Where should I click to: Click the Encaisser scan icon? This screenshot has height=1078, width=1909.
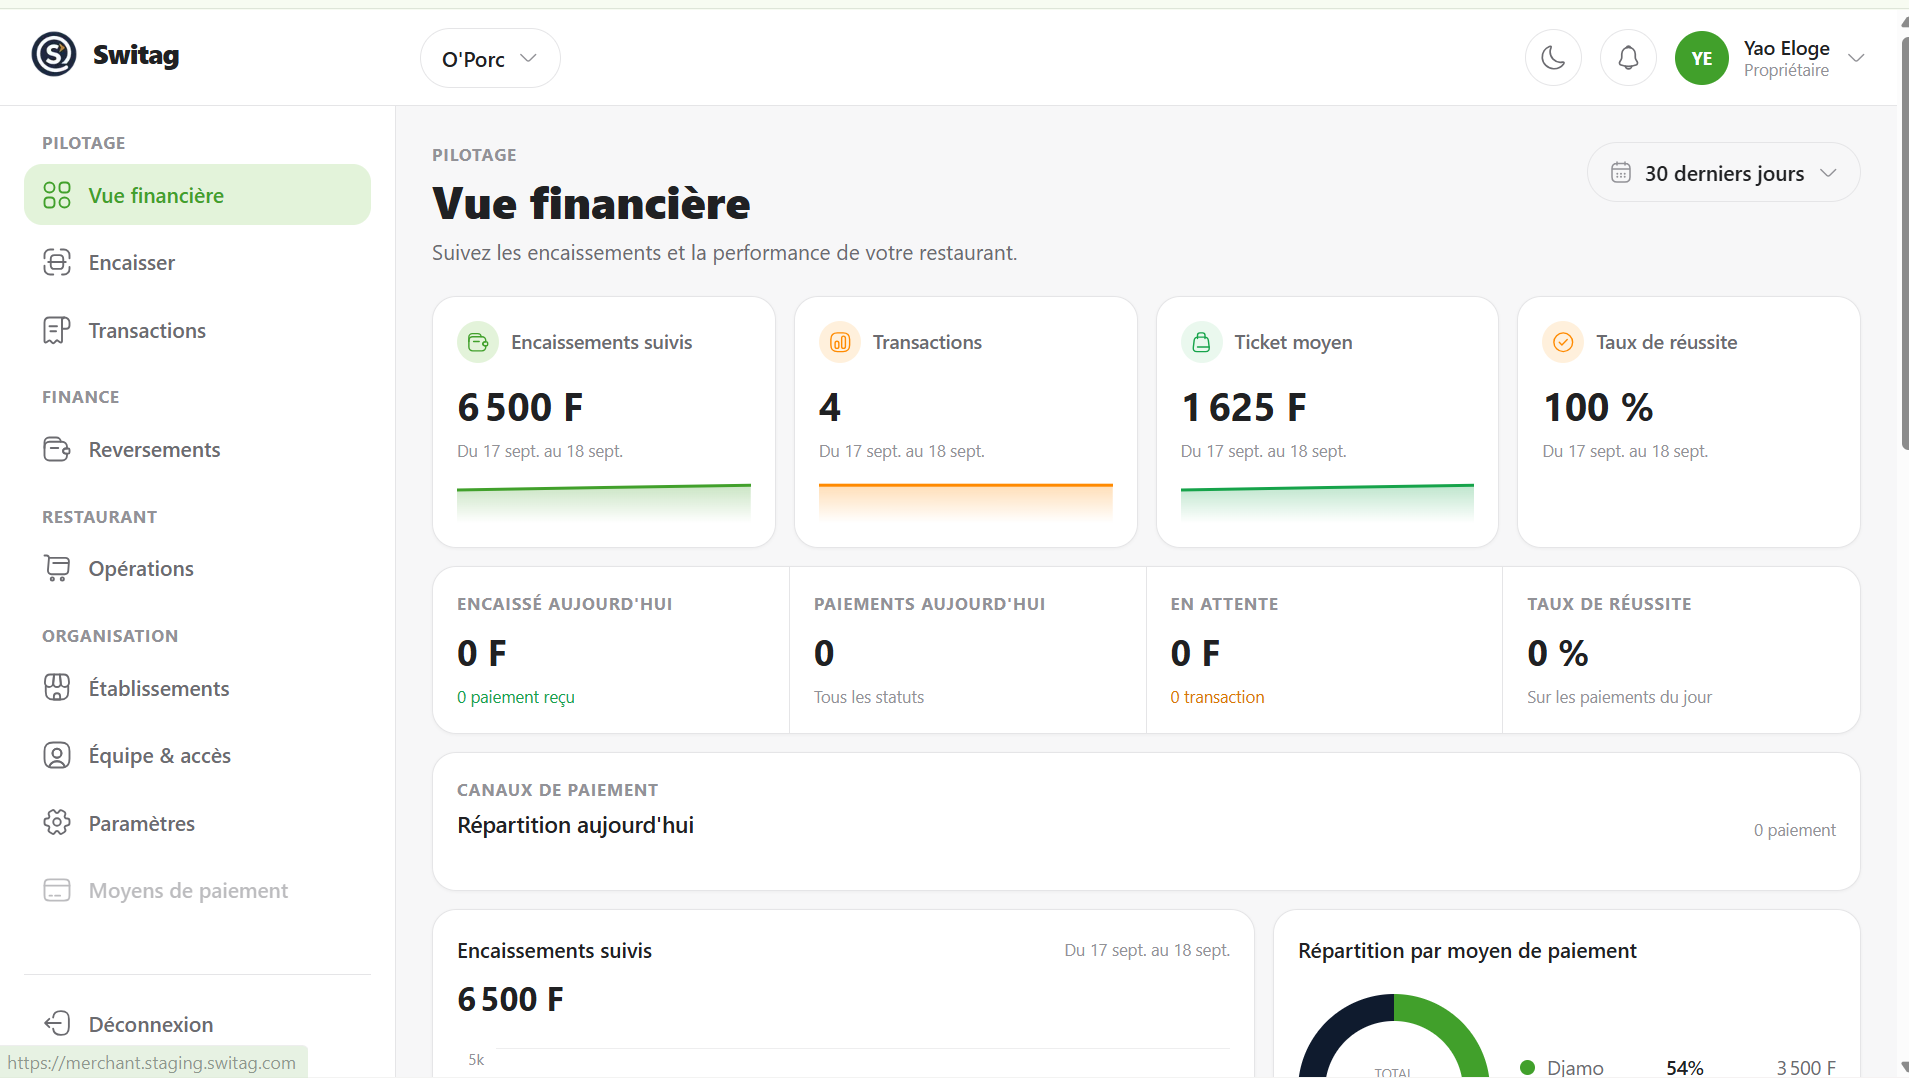[57, 262]
